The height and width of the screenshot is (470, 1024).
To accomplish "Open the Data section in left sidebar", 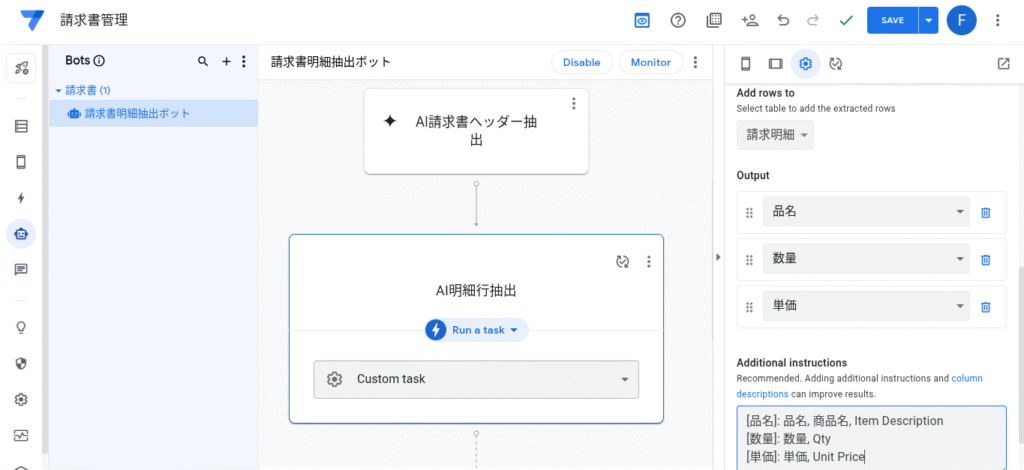I will click(x=21, y=127).
